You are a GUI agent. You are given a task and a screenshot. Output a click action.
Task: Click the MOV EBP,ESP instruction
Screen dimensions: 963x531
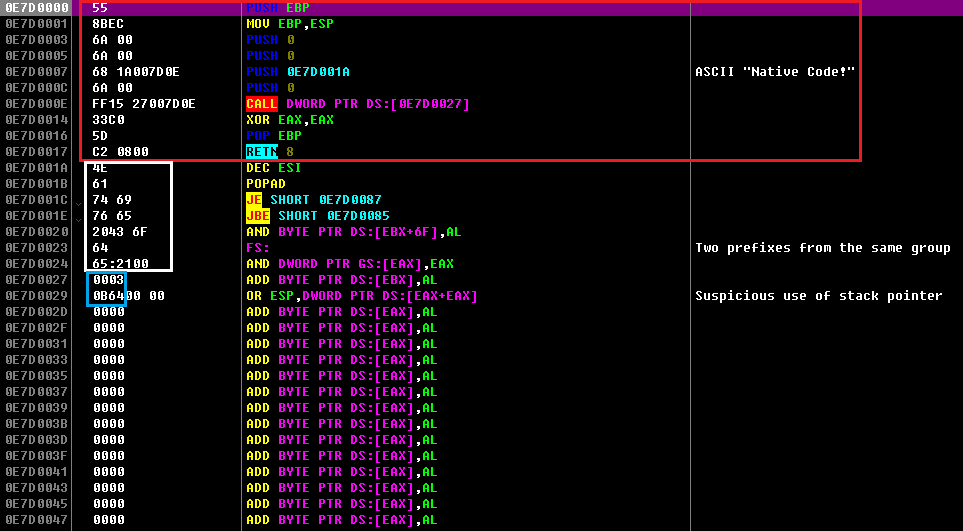point(290,24)
